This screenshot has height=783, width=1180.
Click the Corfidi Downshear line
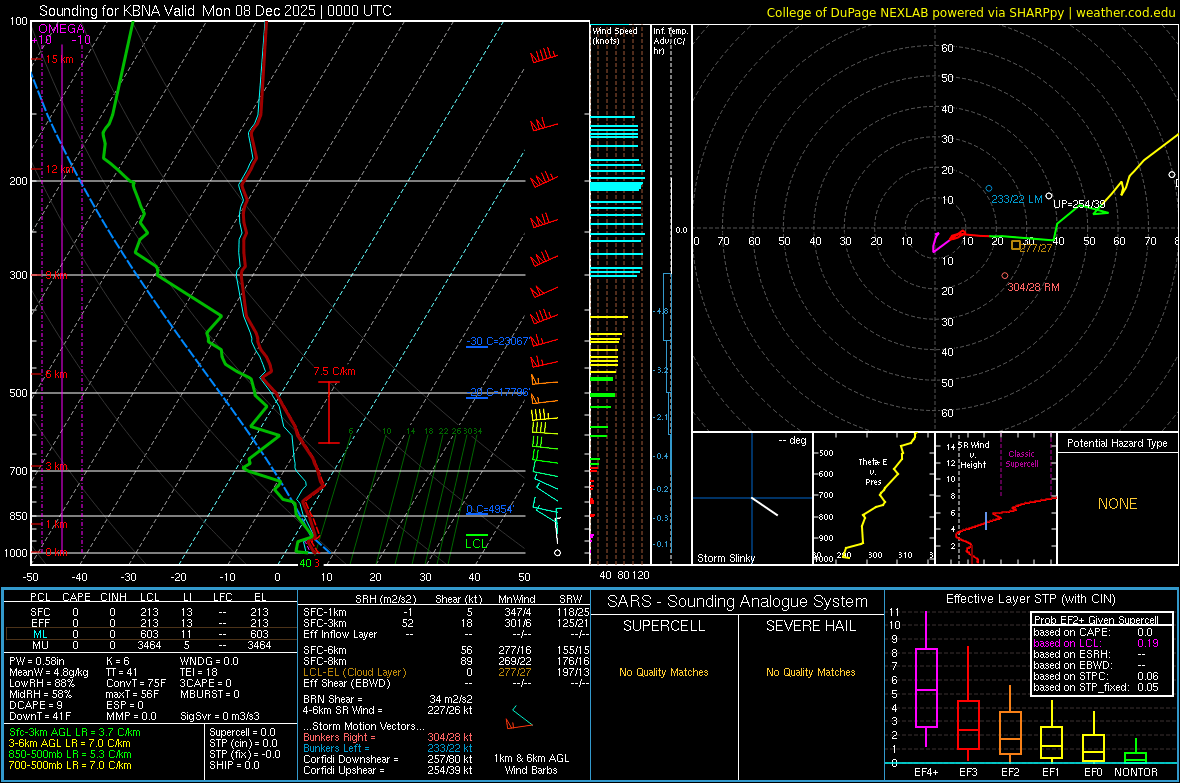[x=388, y=759]
